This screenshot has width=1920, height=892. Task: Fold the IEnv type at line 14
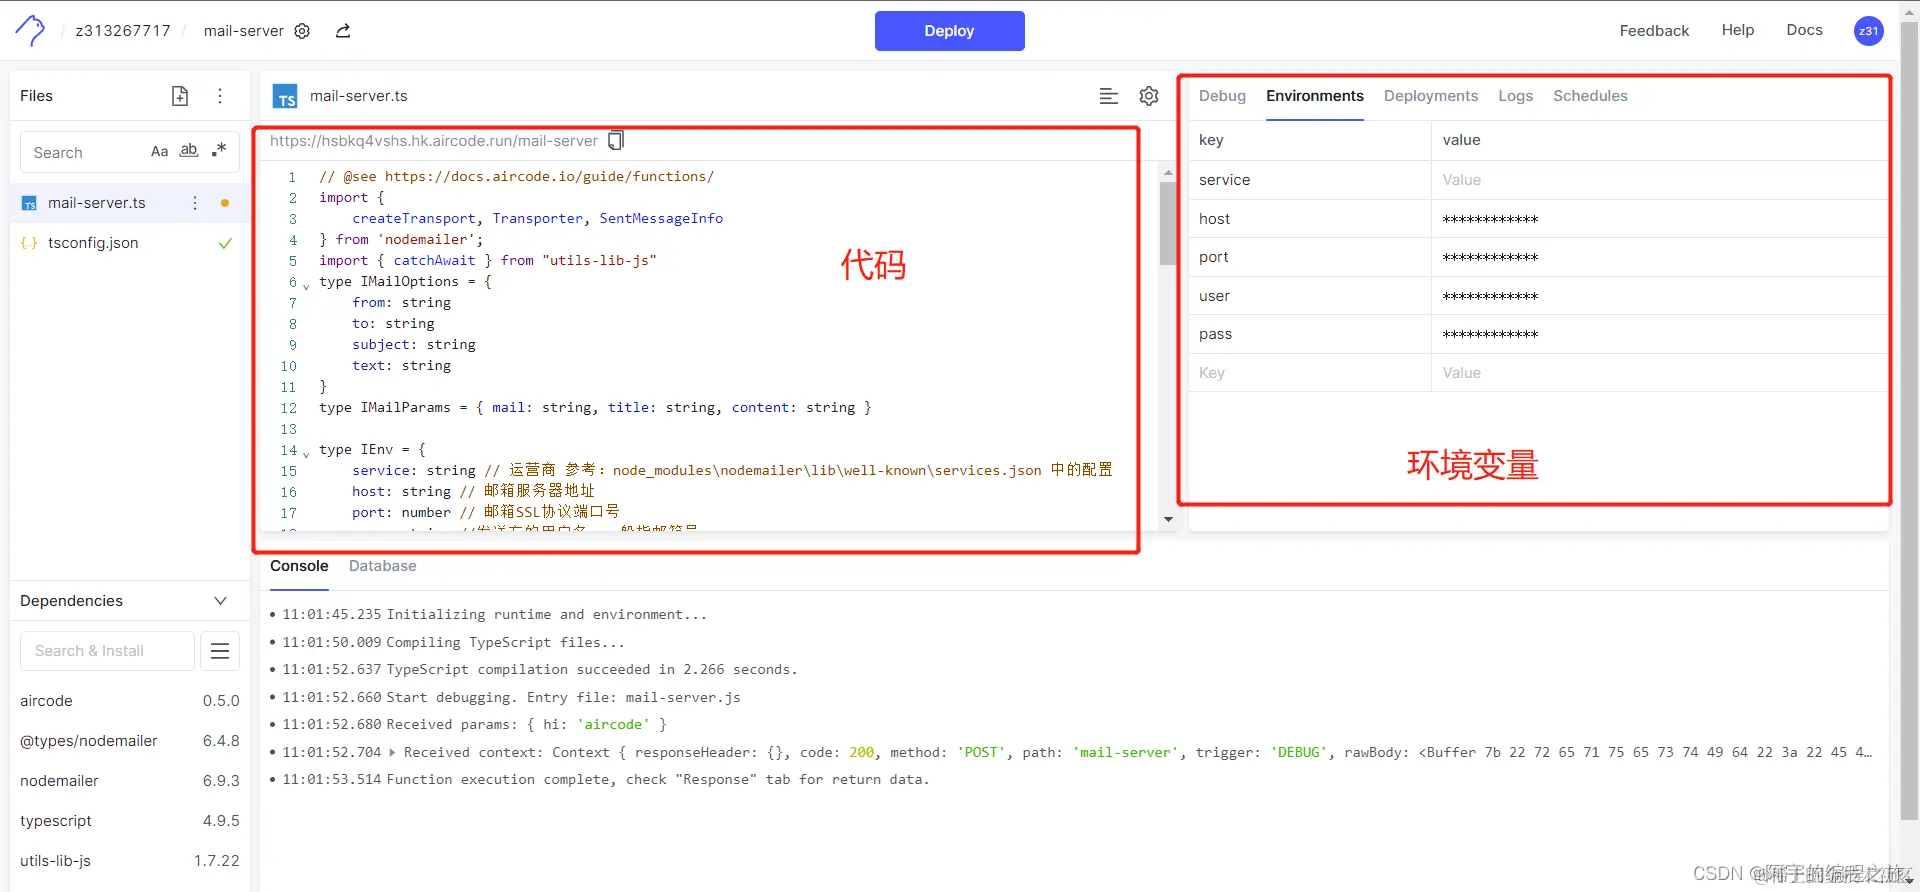tap(306, 454)
